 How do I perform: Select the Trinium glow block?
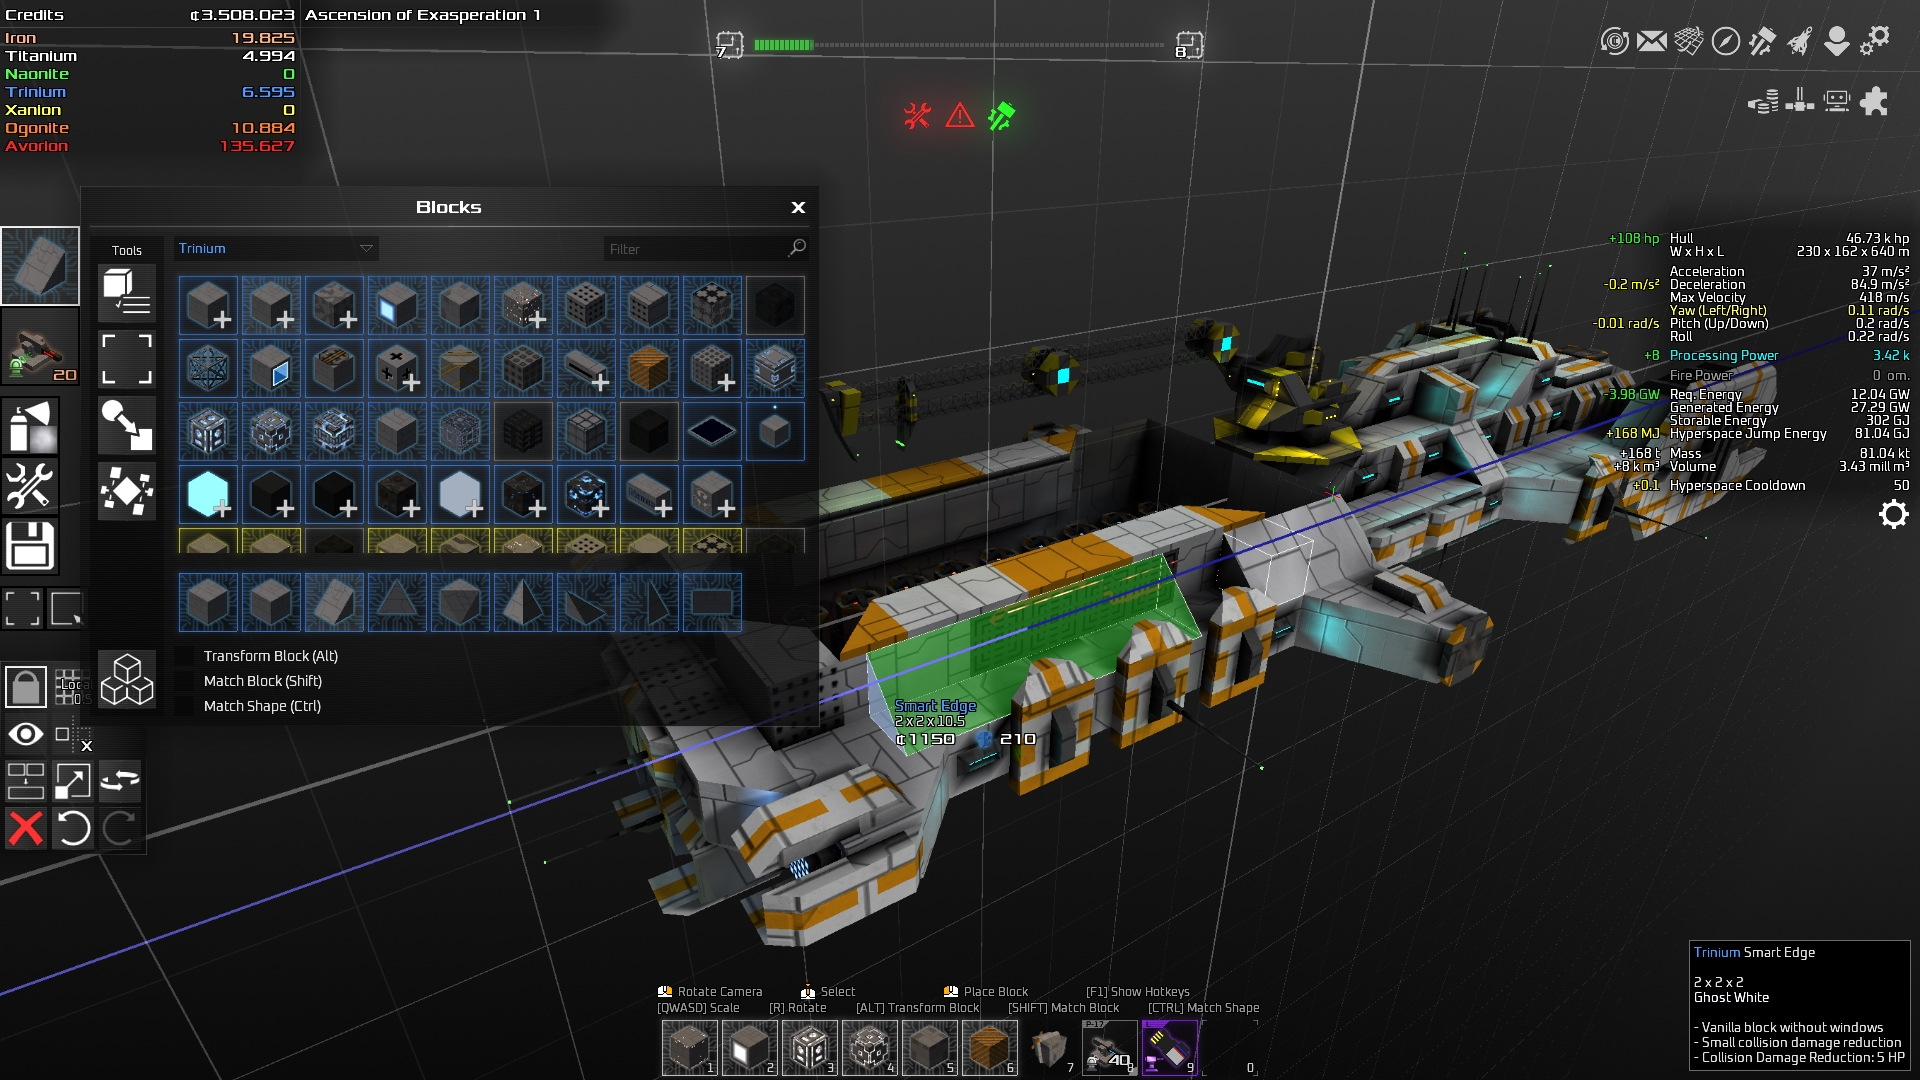[x=208, y=494]
